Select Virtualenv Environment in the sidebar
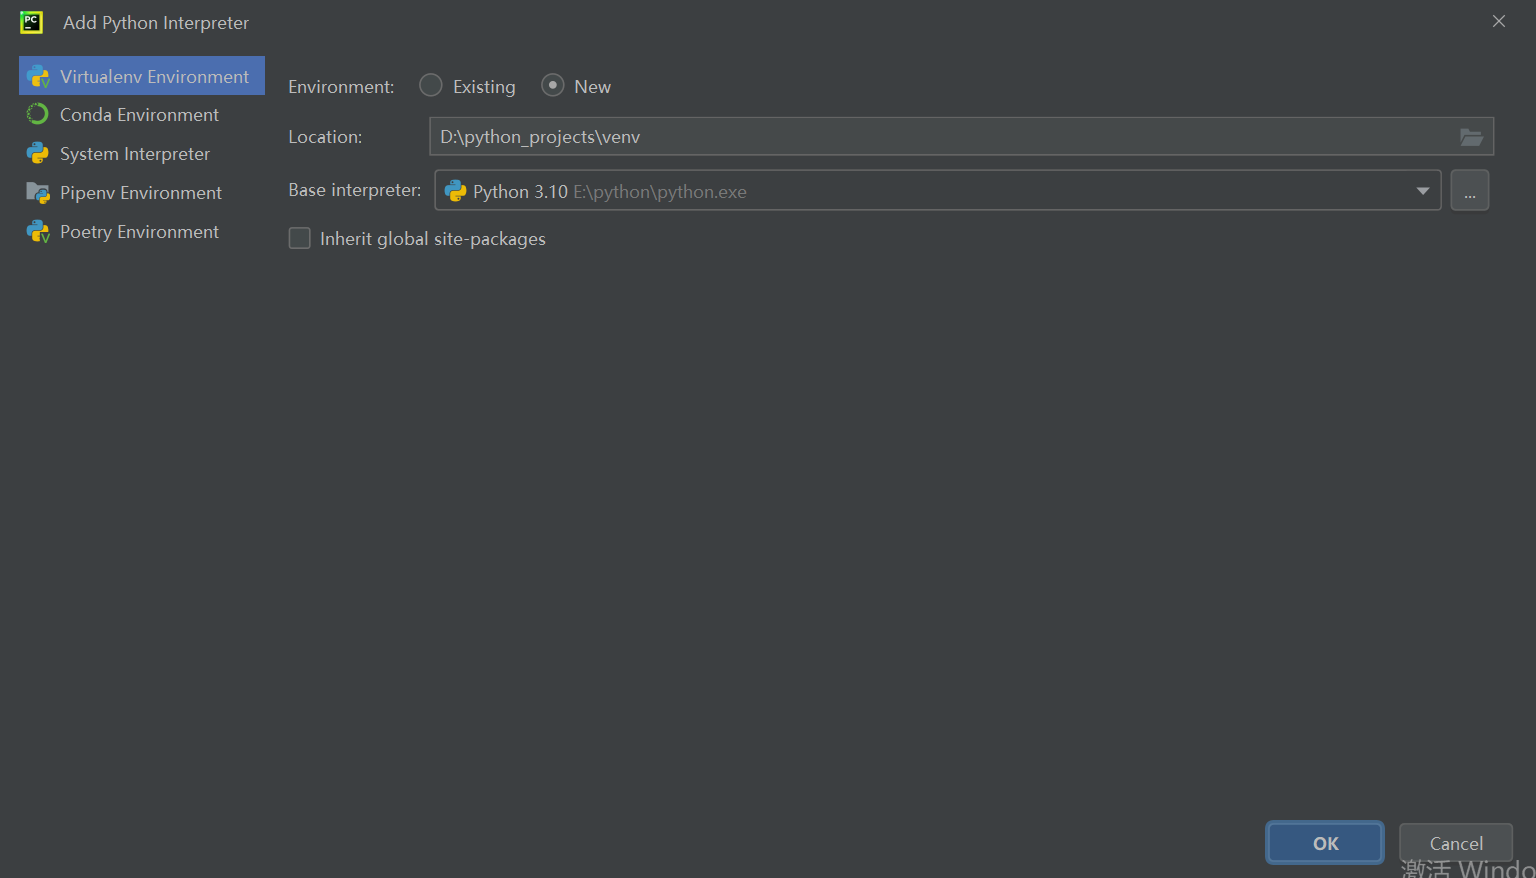1536x878 pixels. click(142, 76)
